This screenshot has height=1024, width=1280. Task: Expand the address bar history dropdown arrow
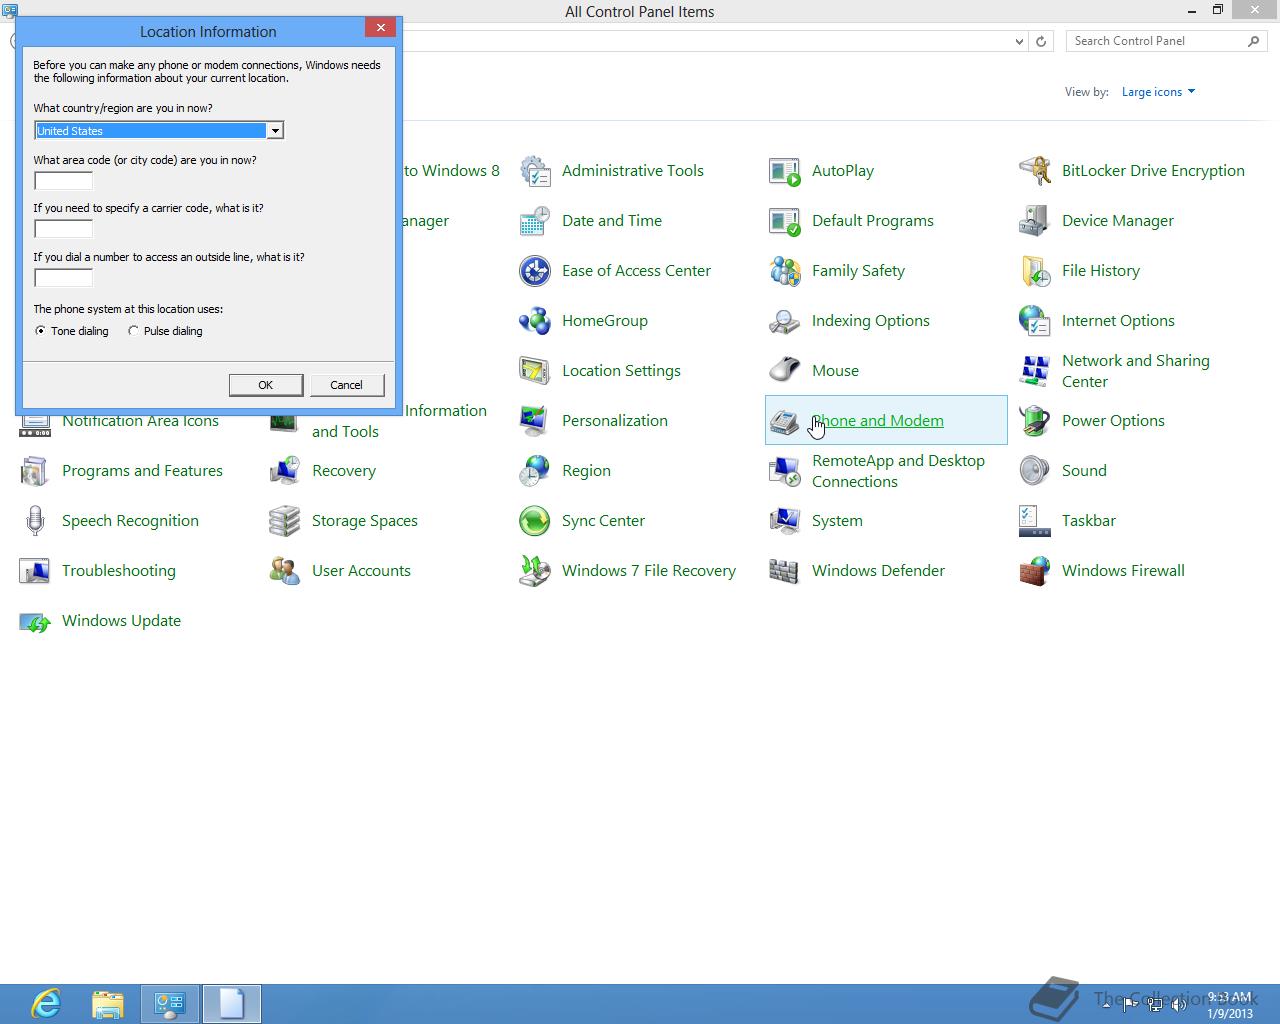[x=1019, y=41]
